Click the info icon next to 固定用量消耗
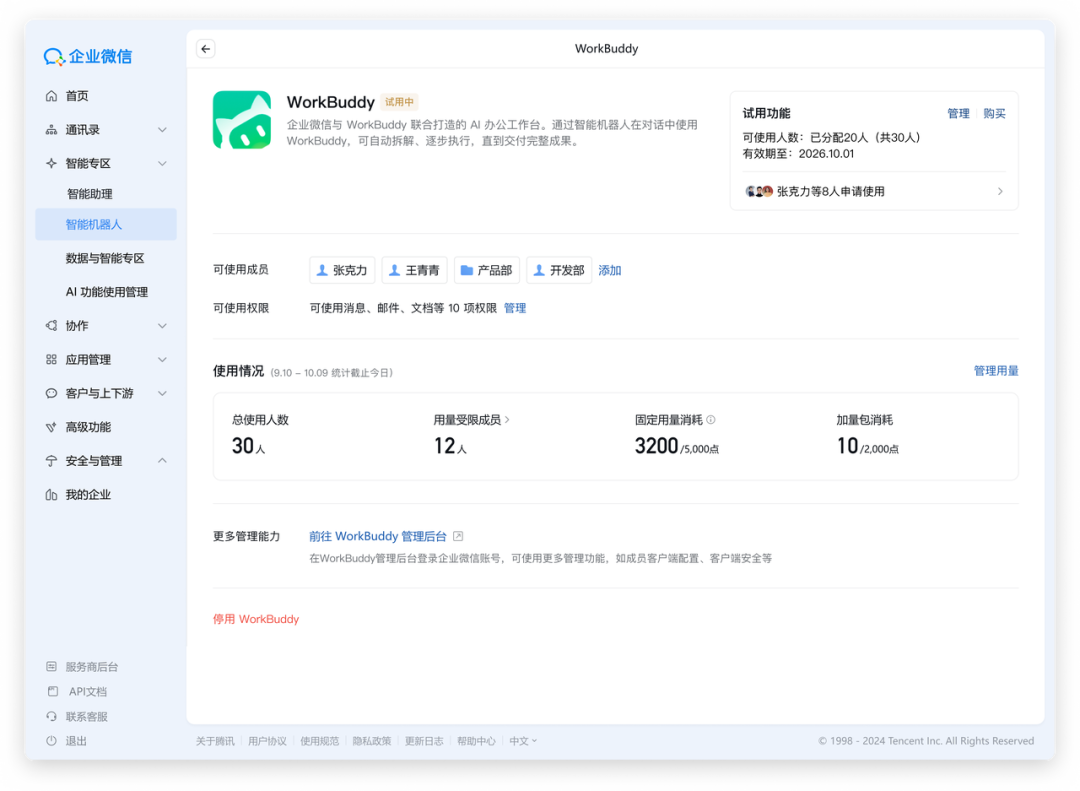1080x791 pixels. pos(711,420)
